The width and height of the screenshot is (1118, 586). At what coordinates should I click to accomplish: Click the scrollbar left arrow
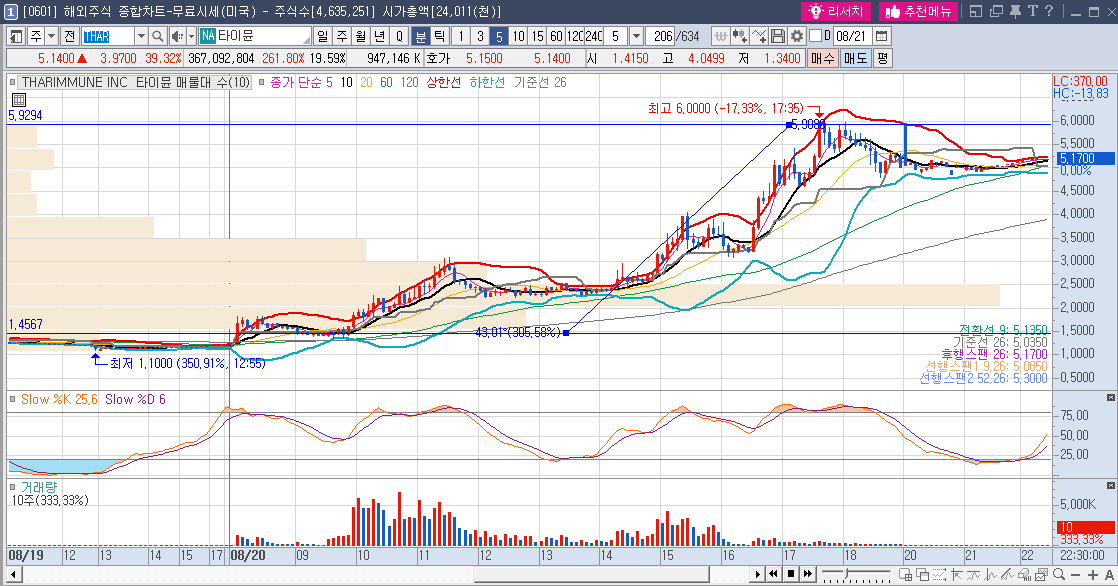click(x=13, y=574)
